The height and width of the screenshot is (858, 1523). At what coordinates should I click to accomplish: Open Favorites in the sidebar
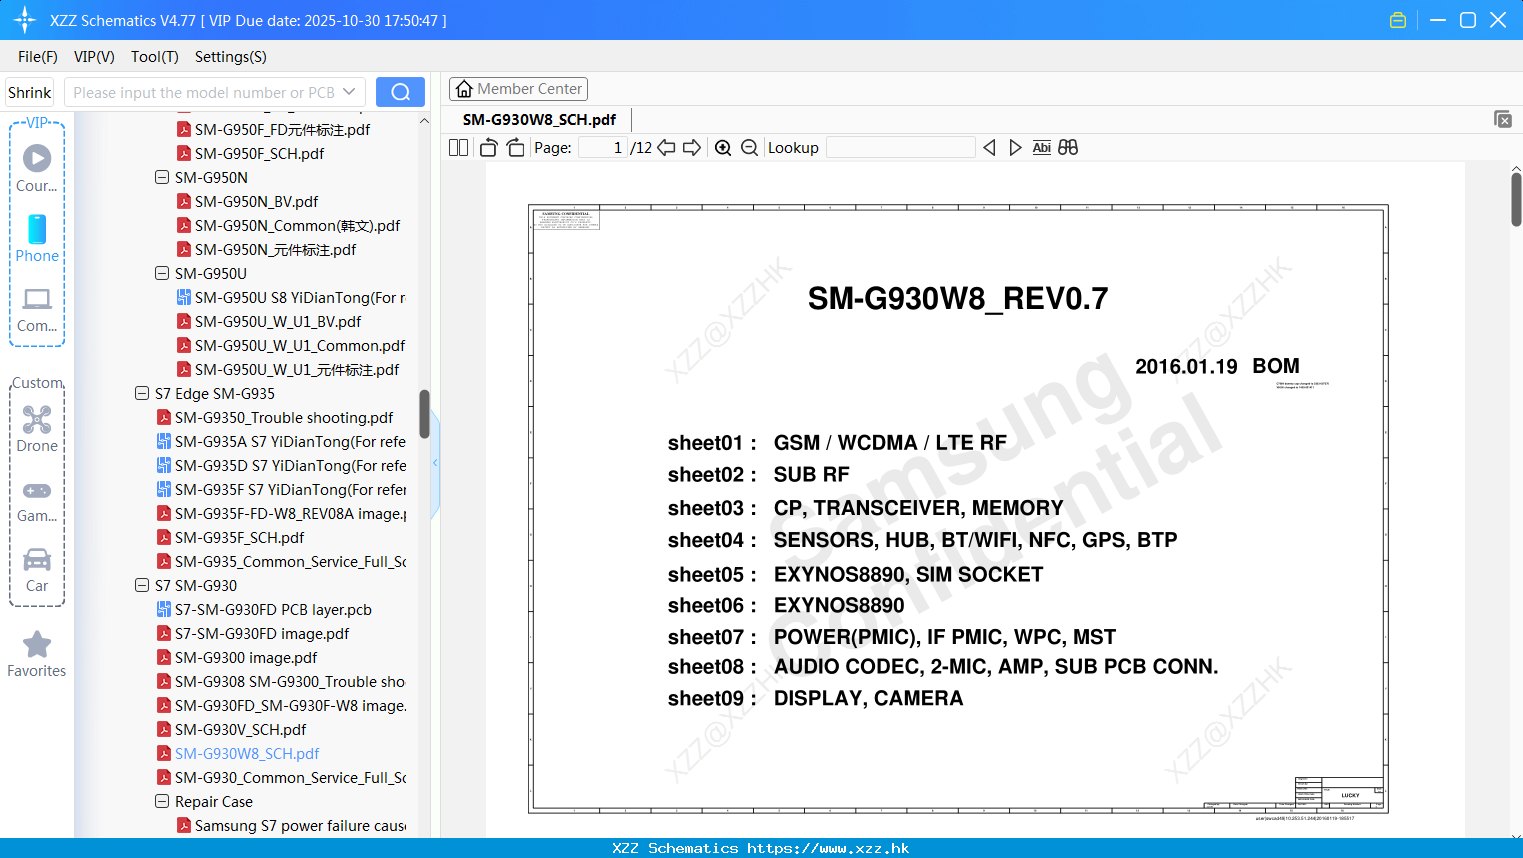tap(37, 654)
